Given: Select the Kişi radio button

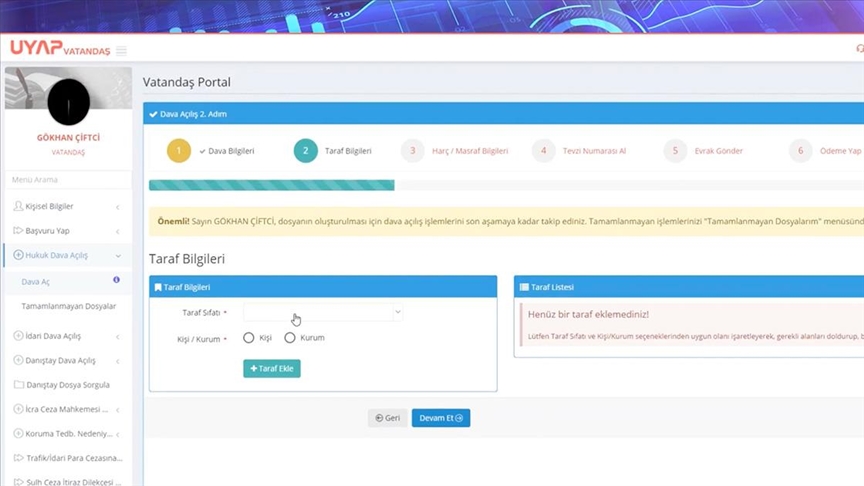Looking at the screenshot, I should click(x=249, y=338).
